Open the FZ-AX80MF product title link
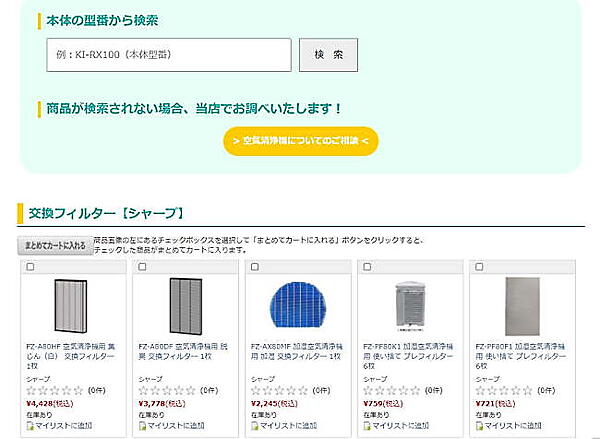600x439 pixels. click(297, 351)
